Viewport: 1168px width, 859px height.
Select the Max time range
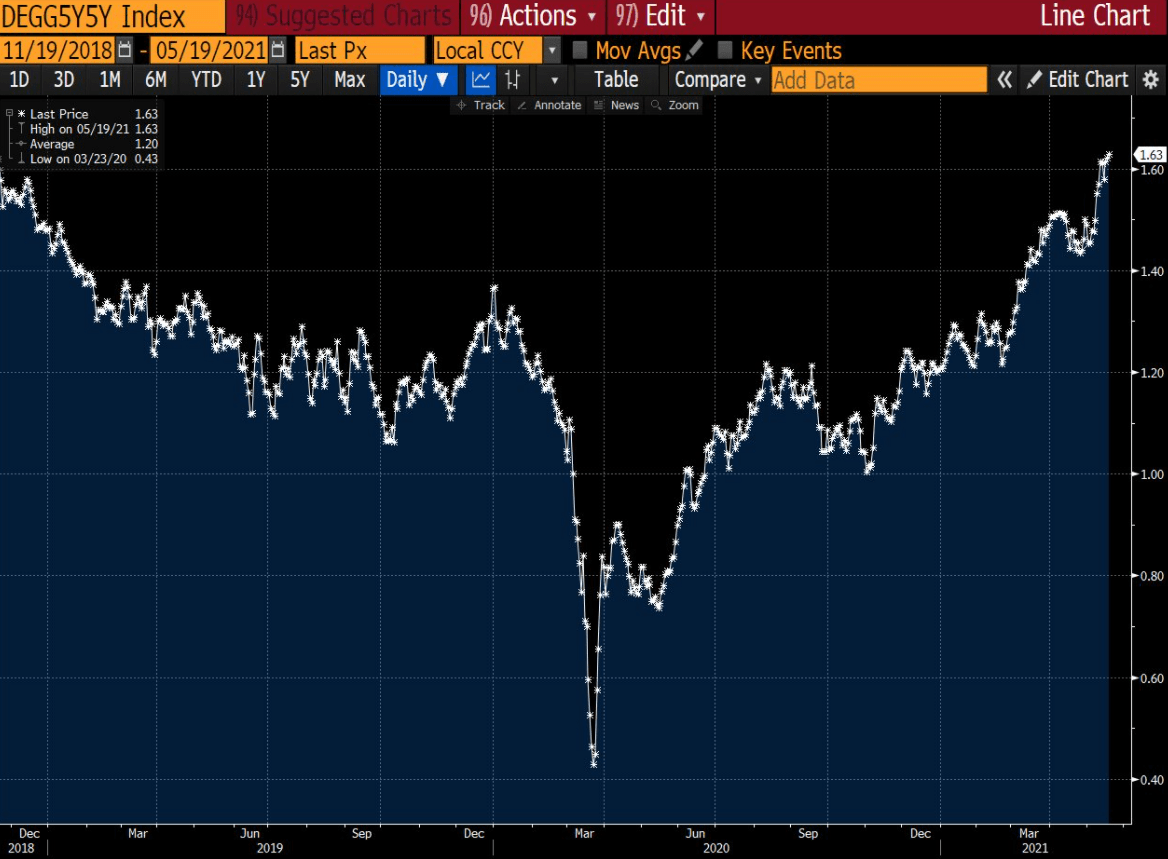click(x=349, y=79)
